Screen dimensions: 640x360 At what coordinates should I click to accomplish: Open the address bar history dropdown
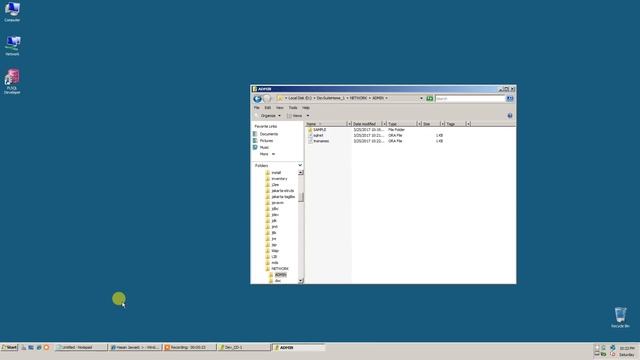tap(421, 98)
